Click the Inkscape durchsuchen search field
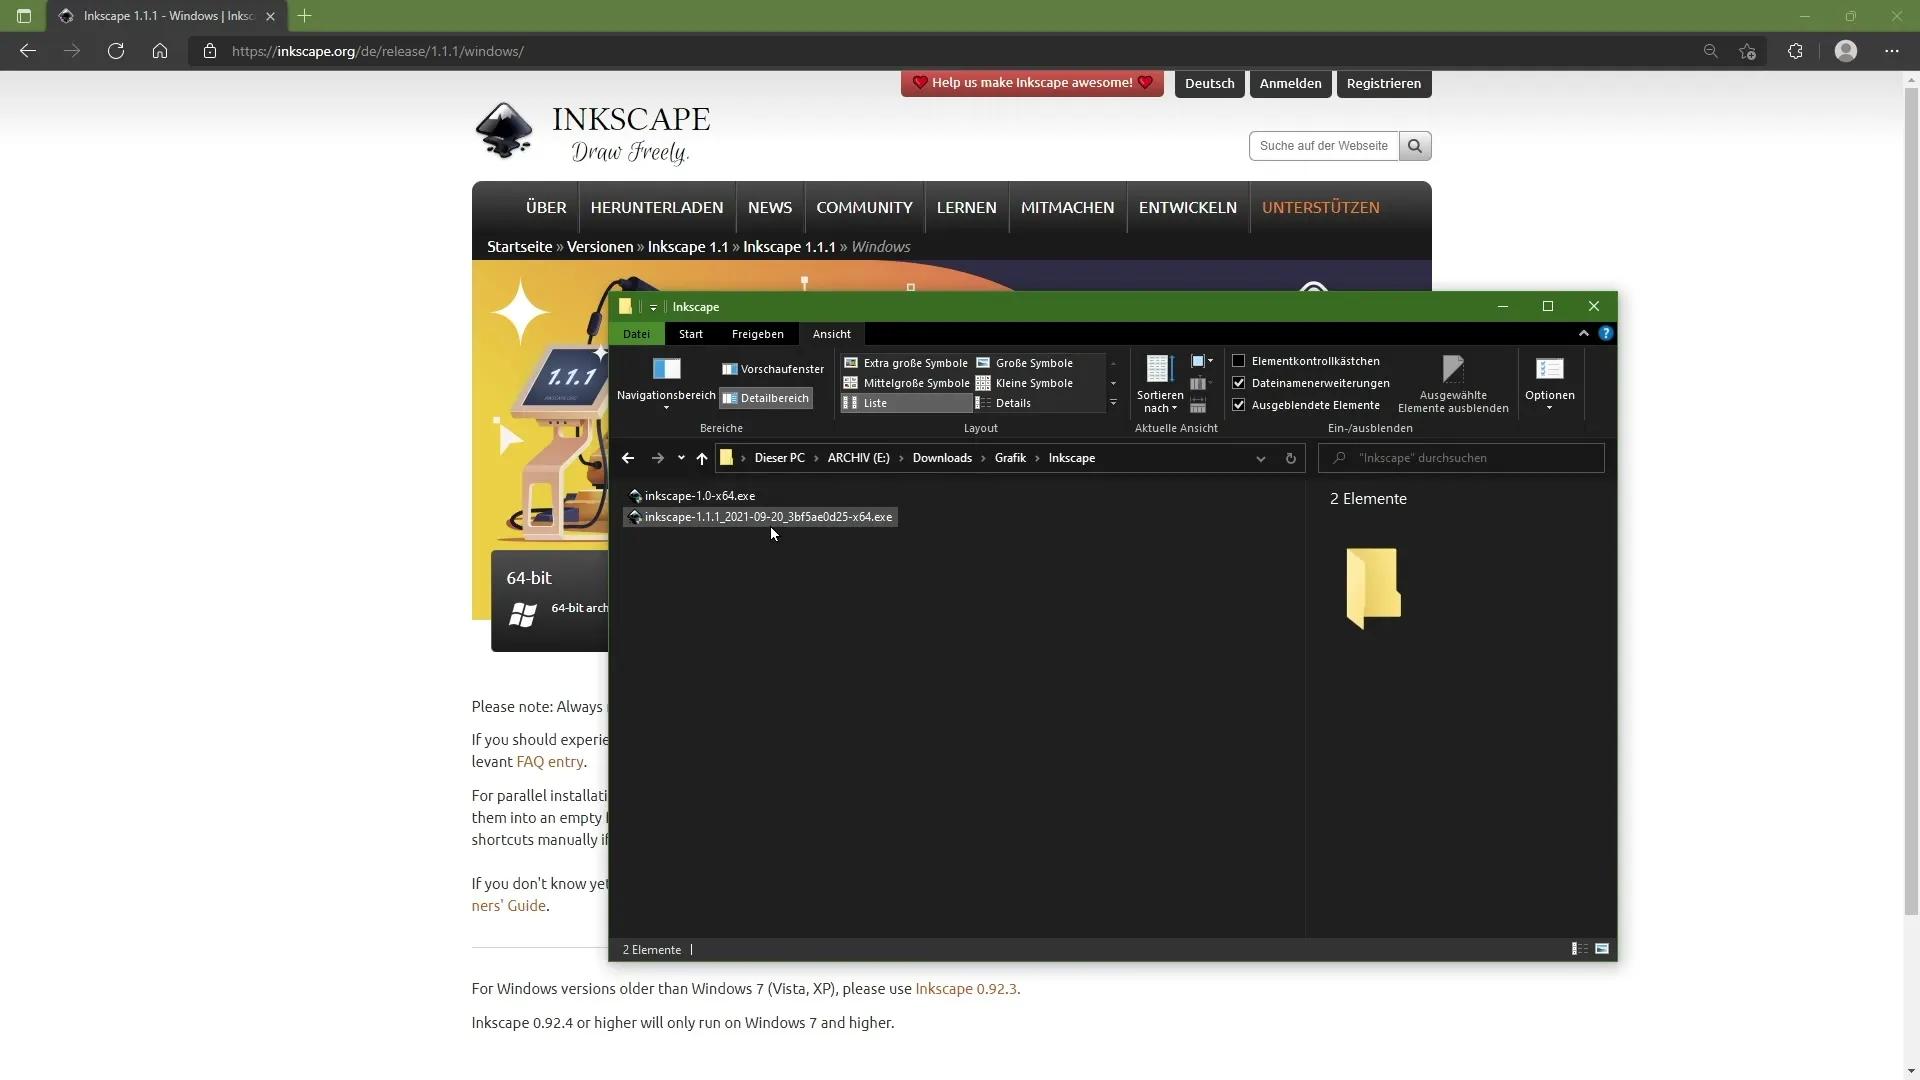This screenshot has height=1080, width=1920. point(1461,458)
